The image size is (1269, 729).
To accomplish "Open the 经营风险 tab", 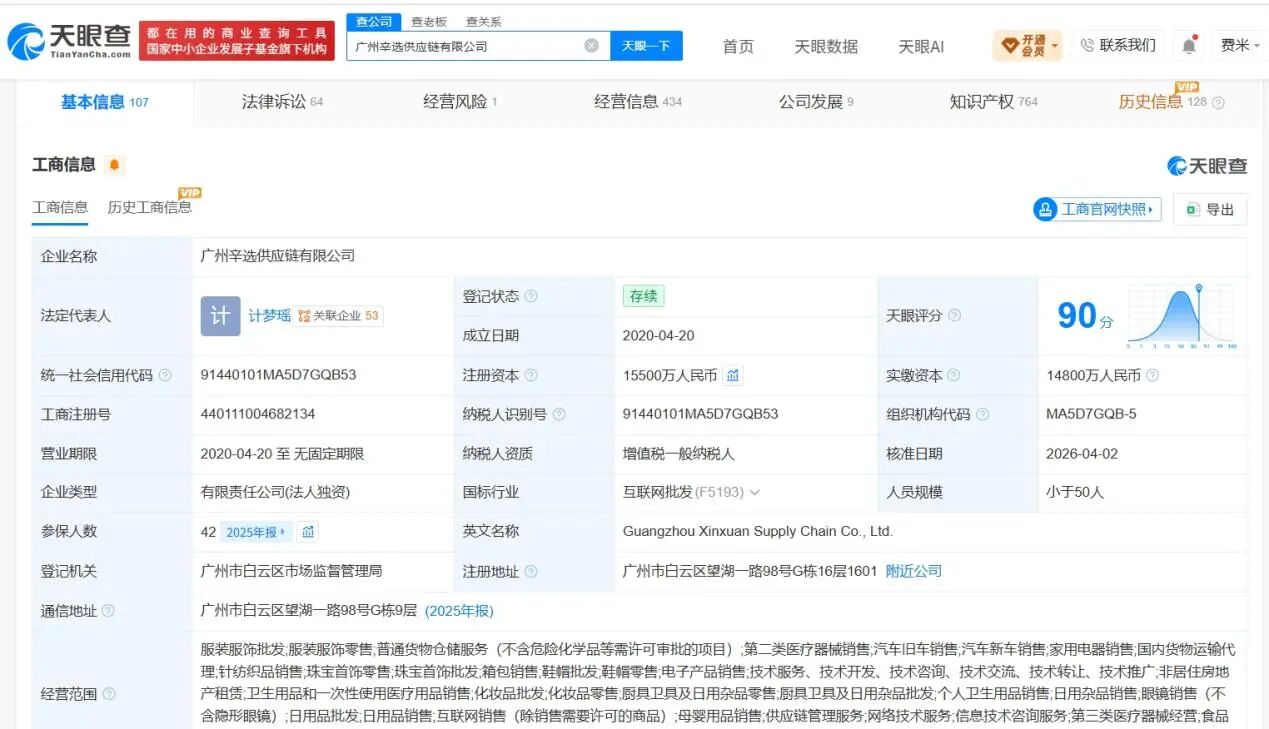I will click(x=460, y=102).
